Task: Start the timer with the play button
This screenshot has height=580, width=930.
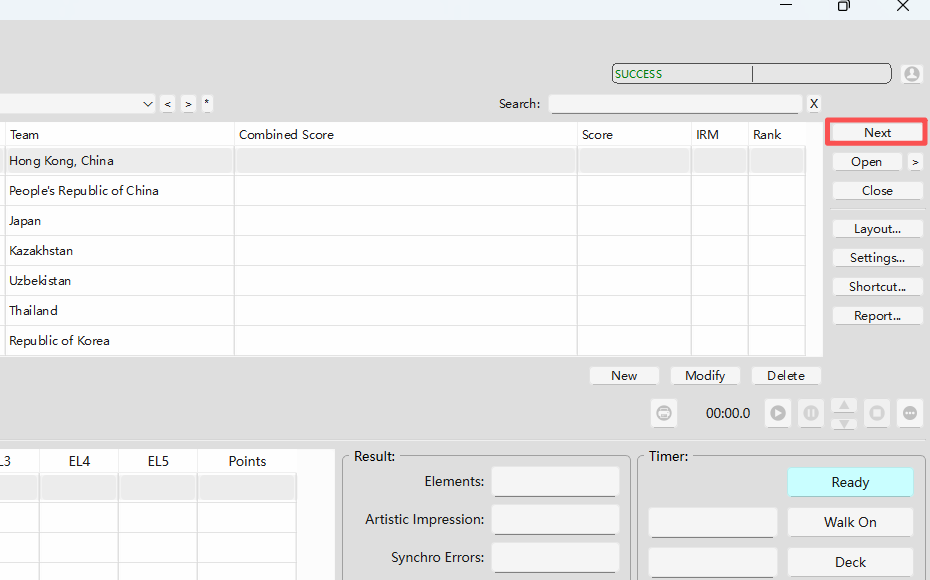Action: click(778, 413)
